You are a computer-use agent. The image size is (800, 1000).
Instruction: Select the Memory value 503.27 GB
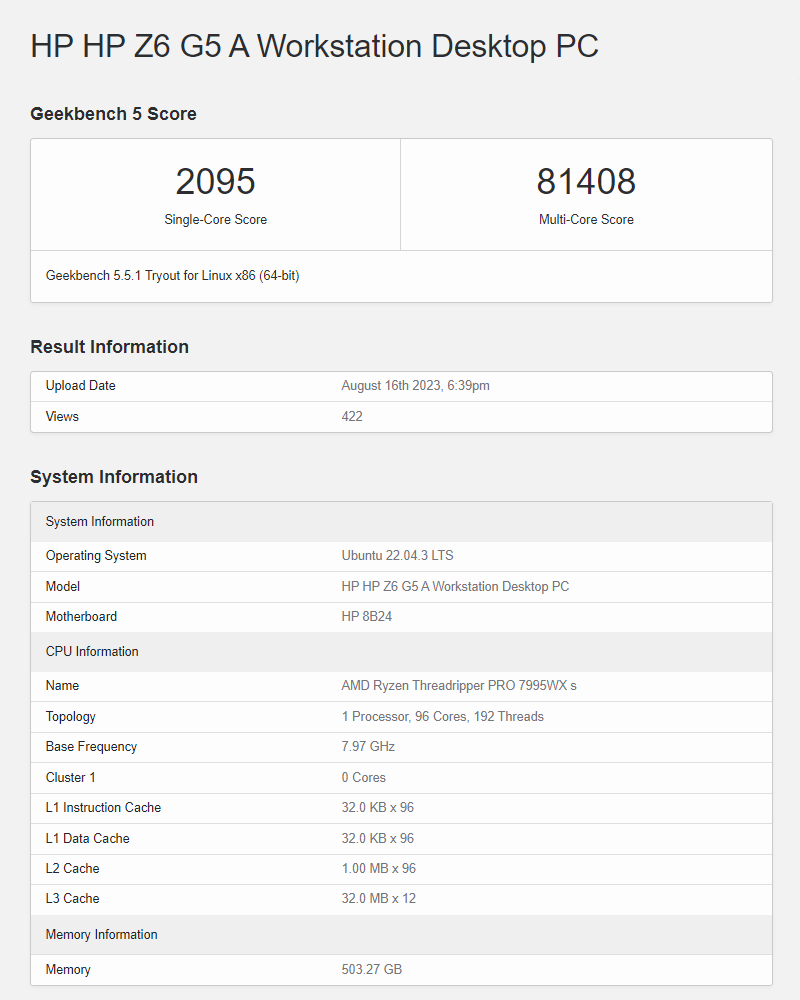[371, 970]
